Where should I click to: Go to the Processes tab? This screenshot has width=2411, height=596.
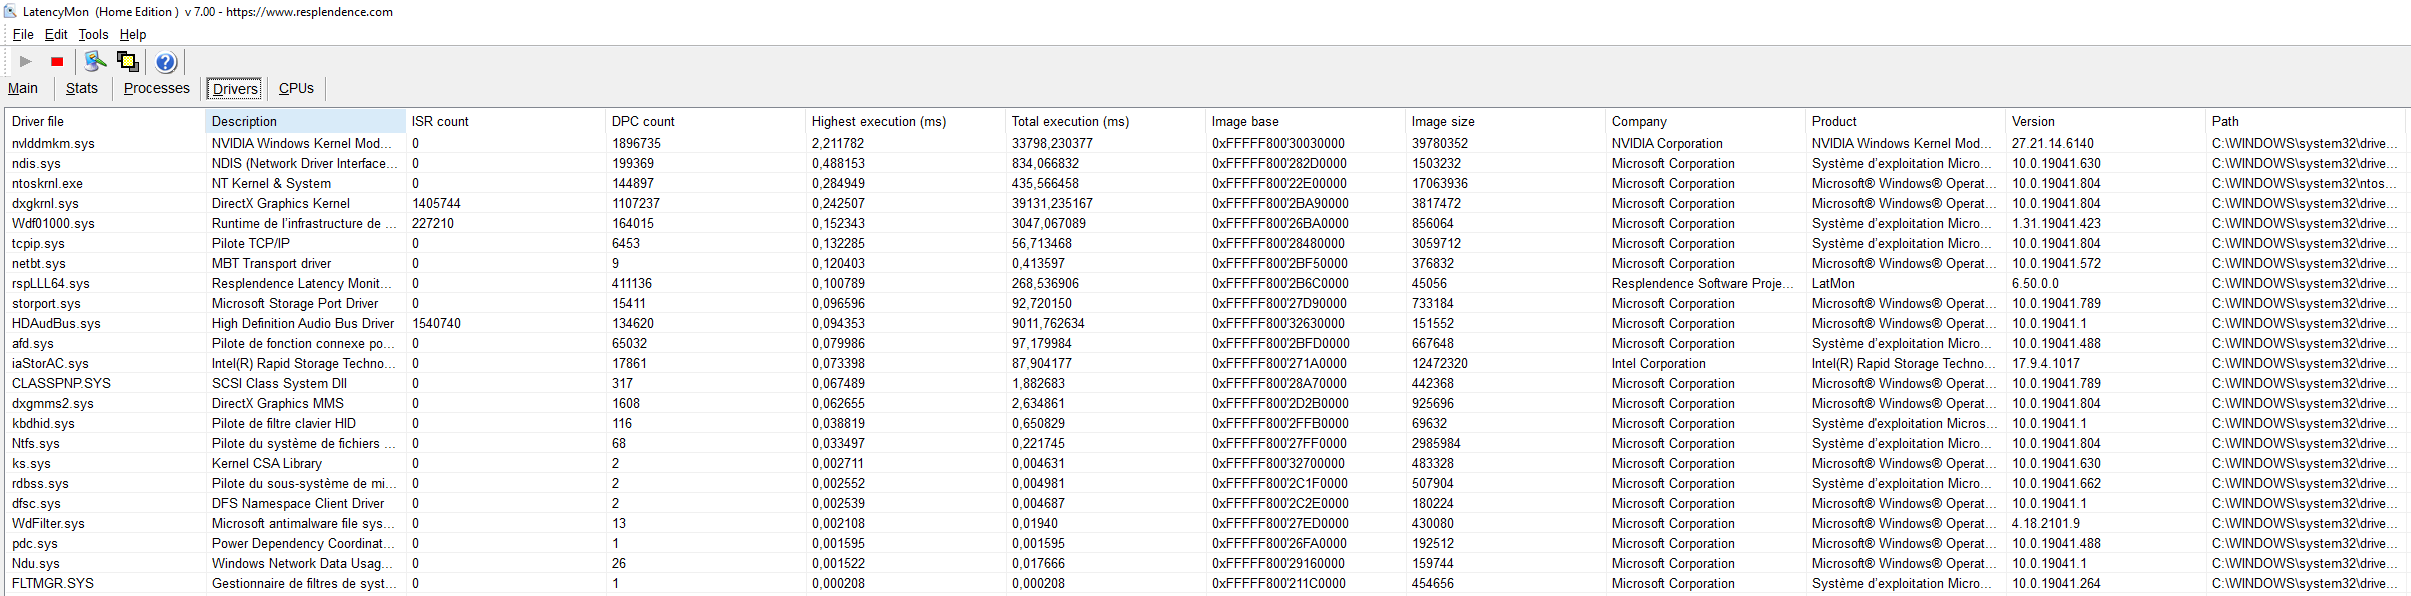pyautogui.click(x=156, y=88)
